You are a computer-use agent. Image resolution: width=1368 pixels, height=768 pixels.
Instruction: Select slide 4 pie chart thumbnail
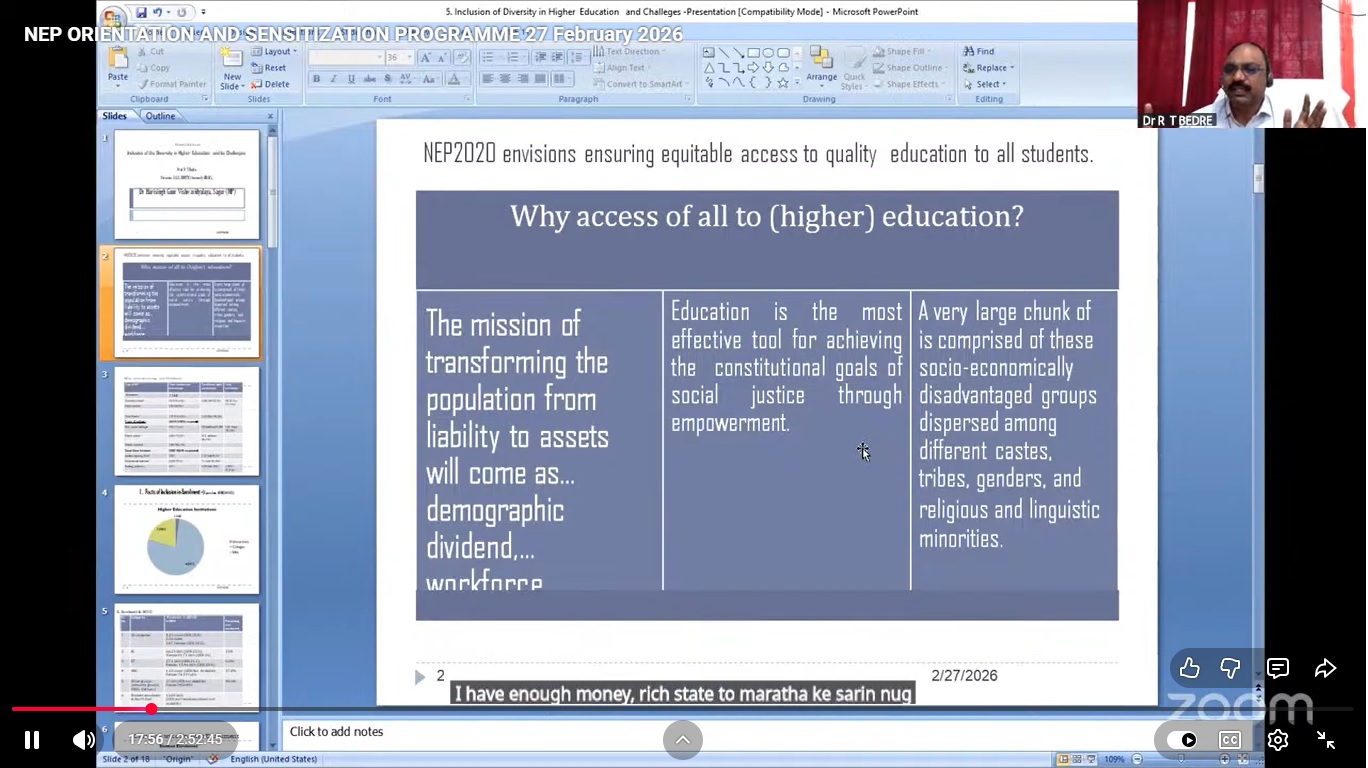pyautogui.click(x=186, y=539)
